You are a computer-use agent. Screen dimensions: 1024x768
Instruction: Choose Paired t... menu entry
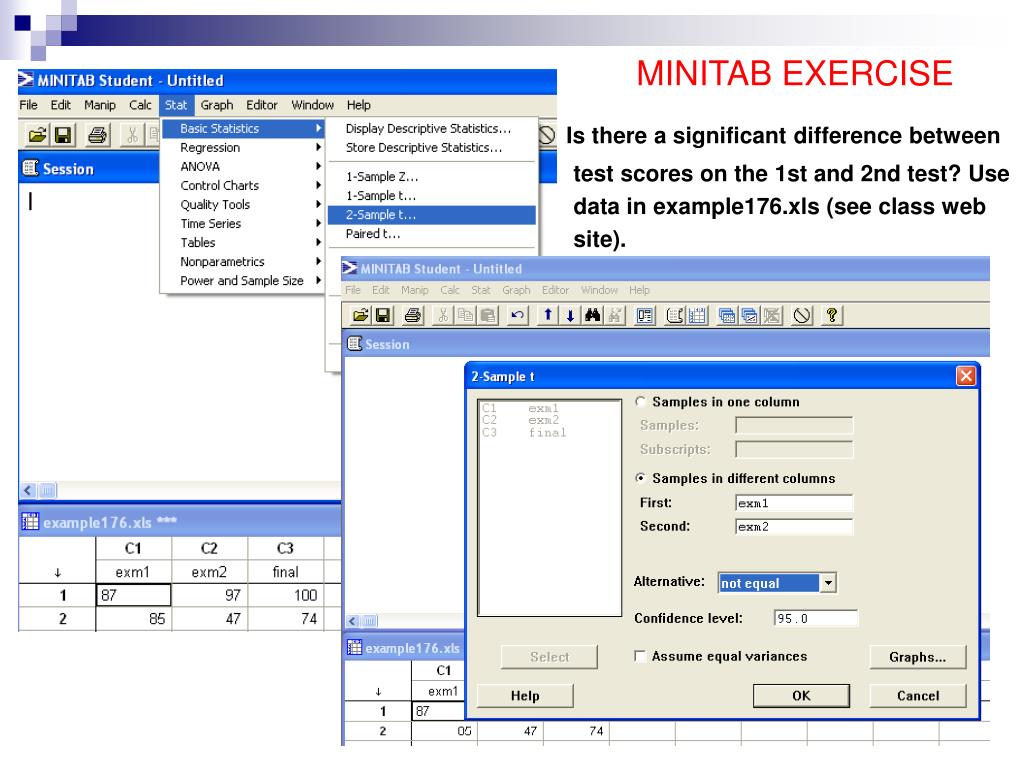[432, 234]
